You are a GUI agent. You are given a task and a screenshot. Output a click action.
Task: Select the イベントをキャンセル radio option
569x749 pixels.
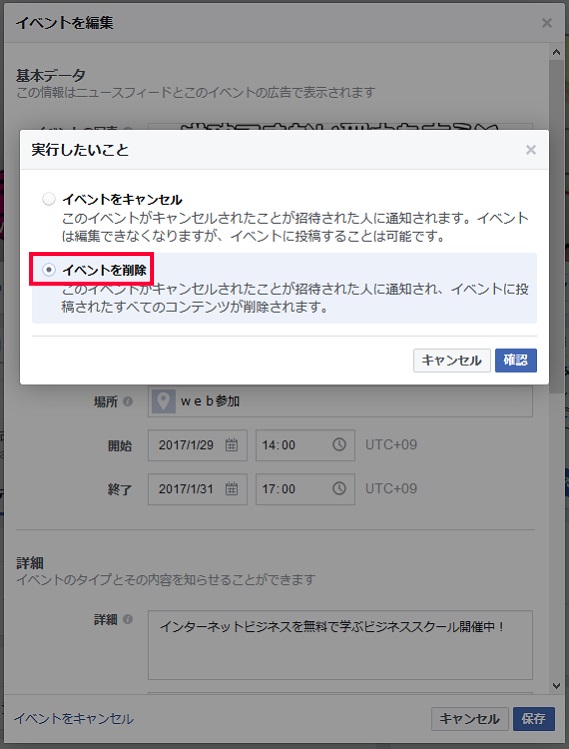click(49, 199)
